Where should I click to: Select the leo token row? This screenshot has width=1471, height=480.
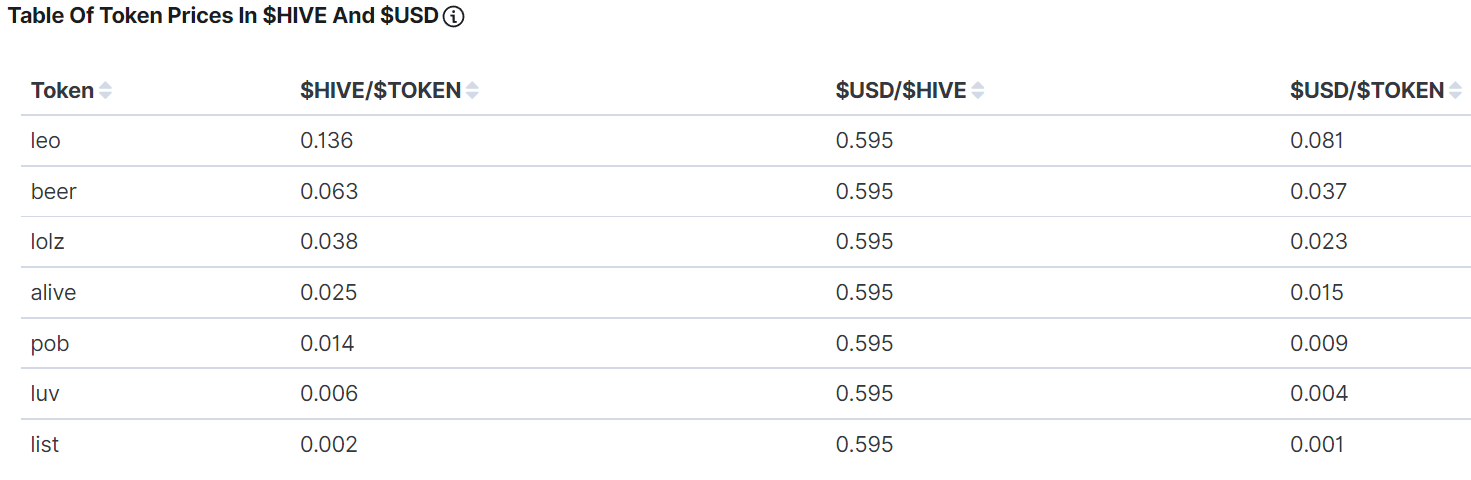coord(46,141)
